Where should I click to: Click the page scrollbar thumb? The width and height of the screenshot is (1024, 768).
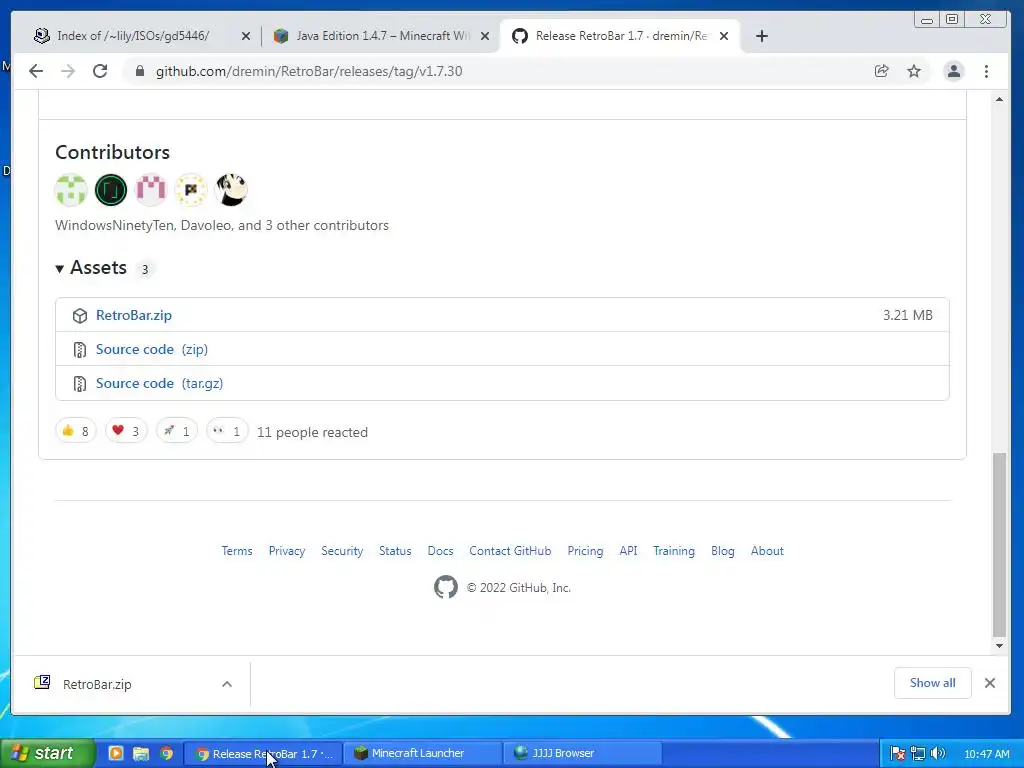999,544
